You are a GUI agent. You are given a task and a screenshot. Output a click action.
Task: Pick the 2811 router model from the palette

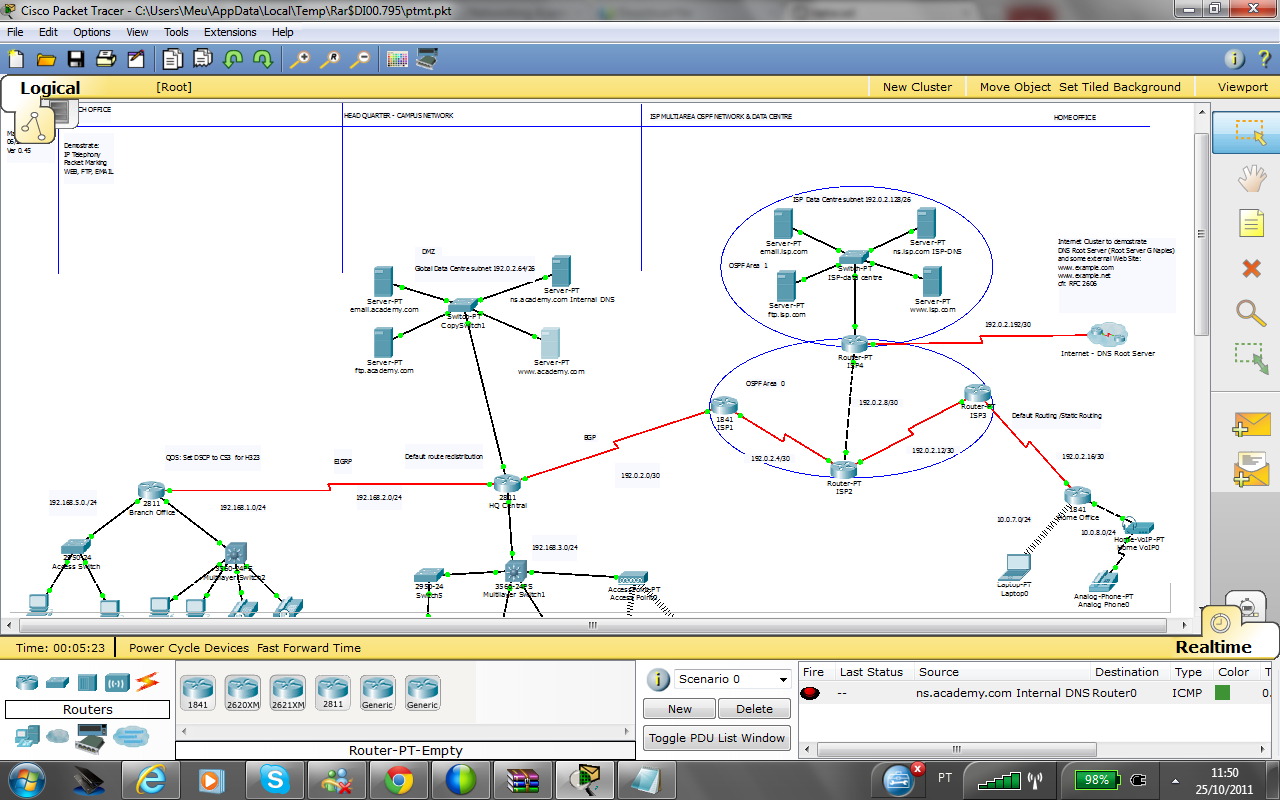point(332,691)
